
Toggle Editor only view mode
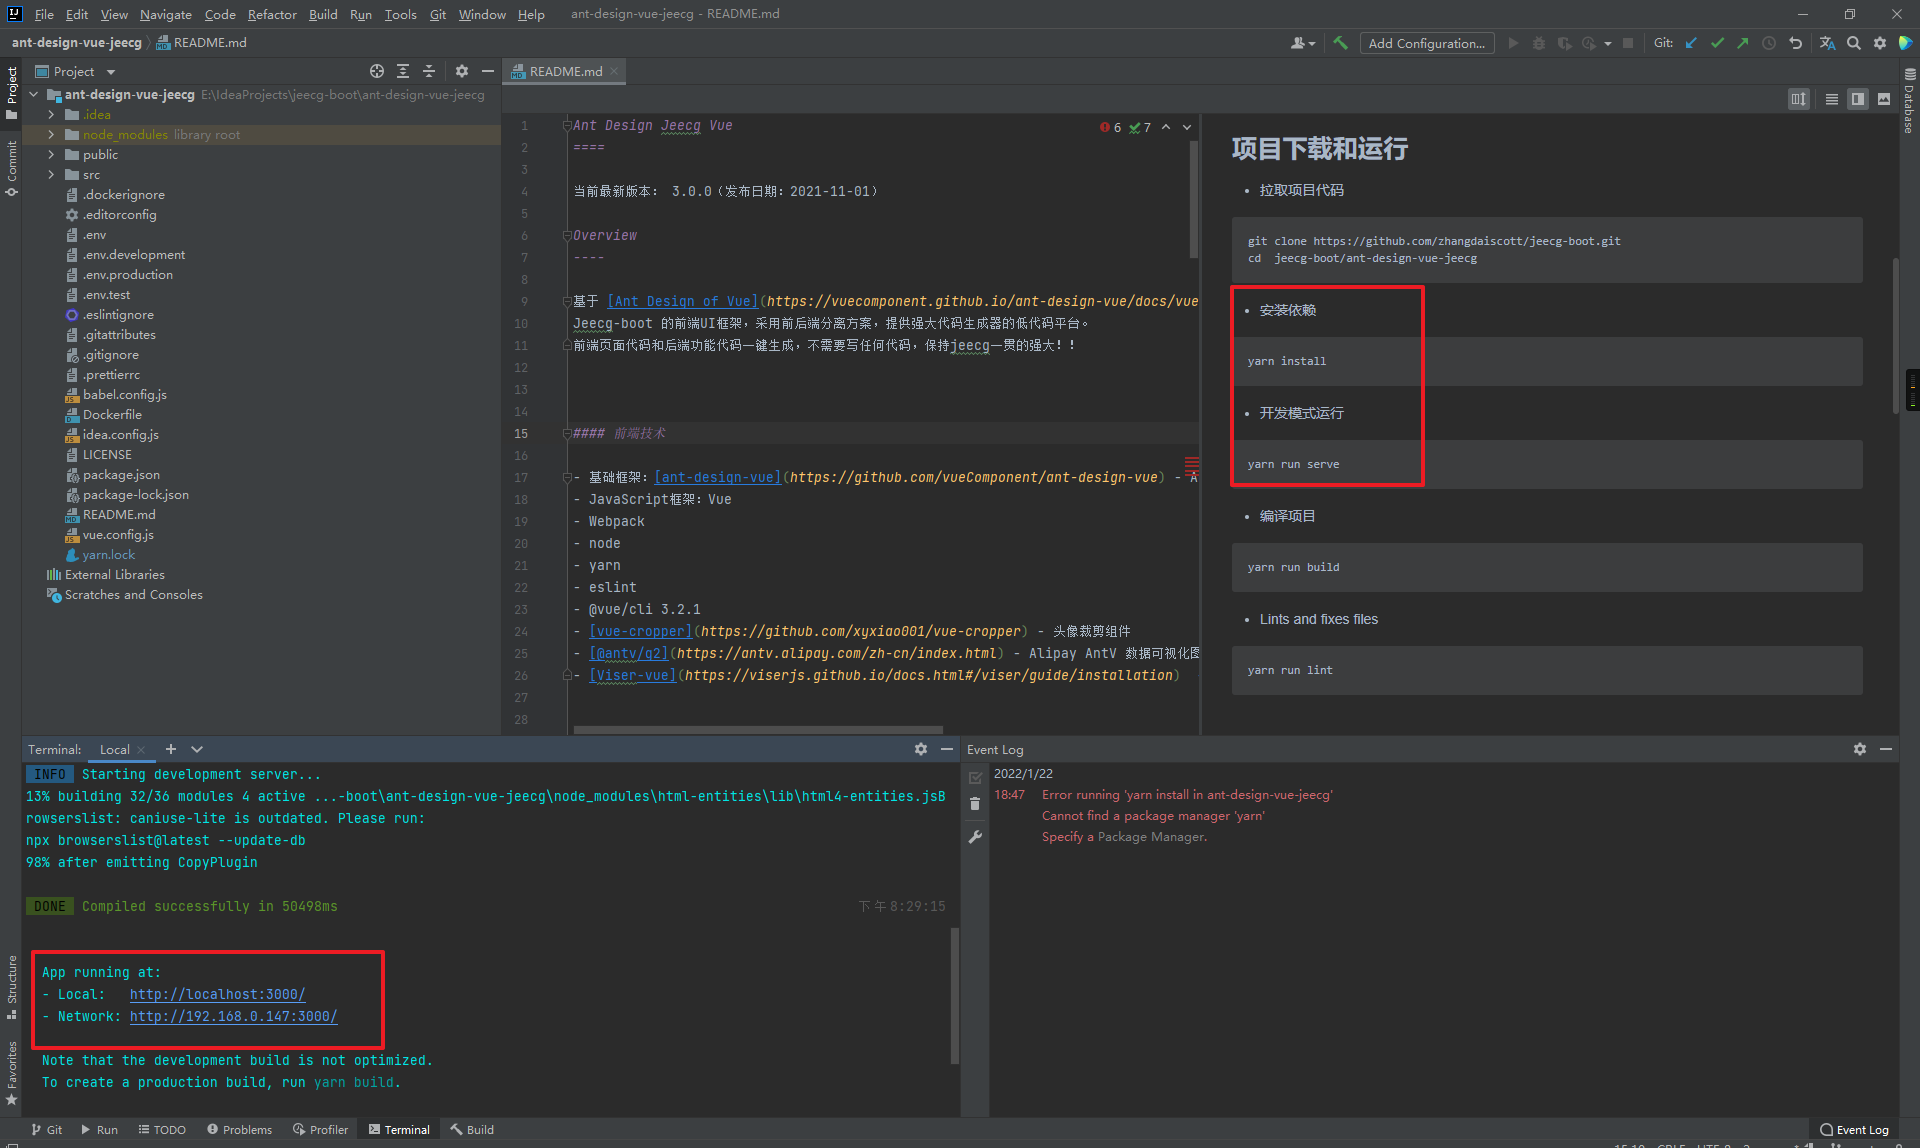click(1832, 99)
